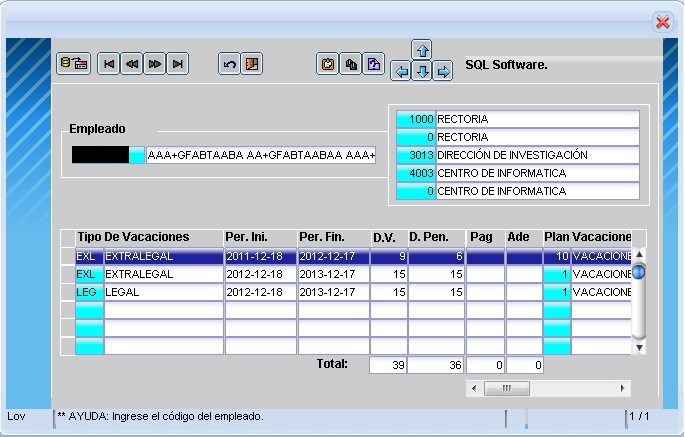Click the exit door toolbar icon
Image resolution: width=685 pixels, height=437 pixels.
252,64
